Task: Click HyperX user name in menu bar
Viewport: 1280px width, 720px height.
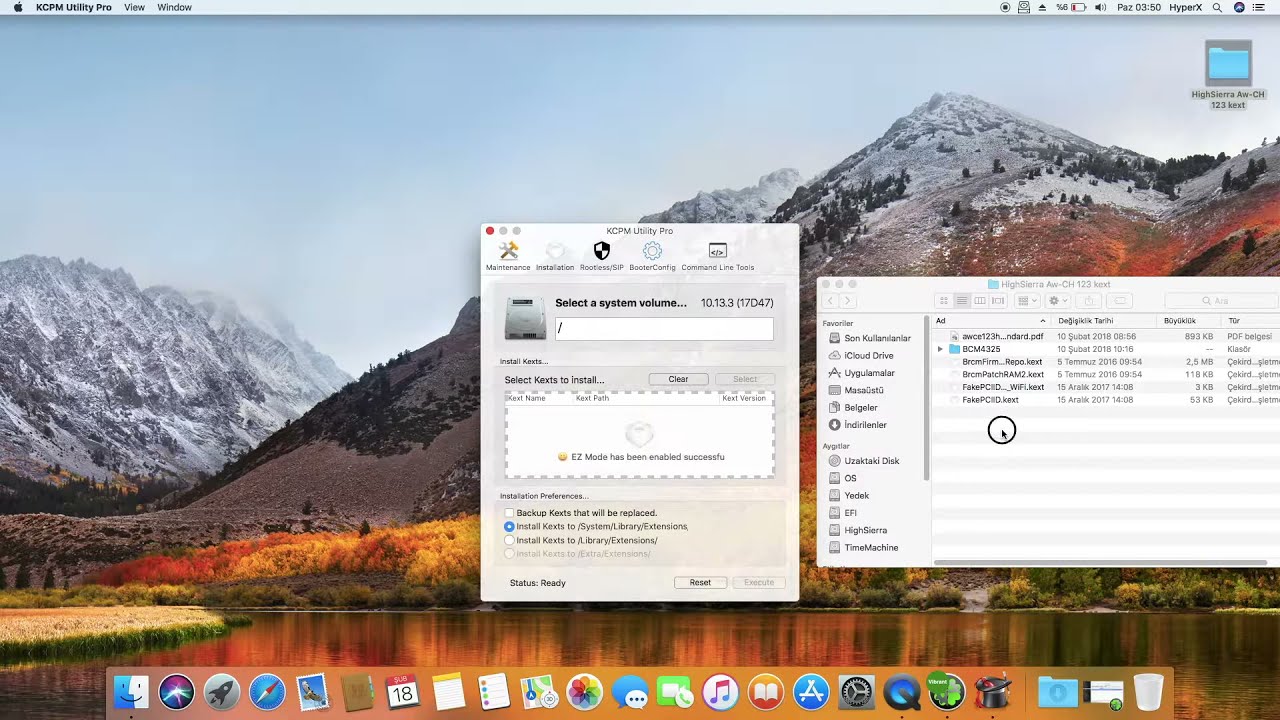Action: [1186, 7]
